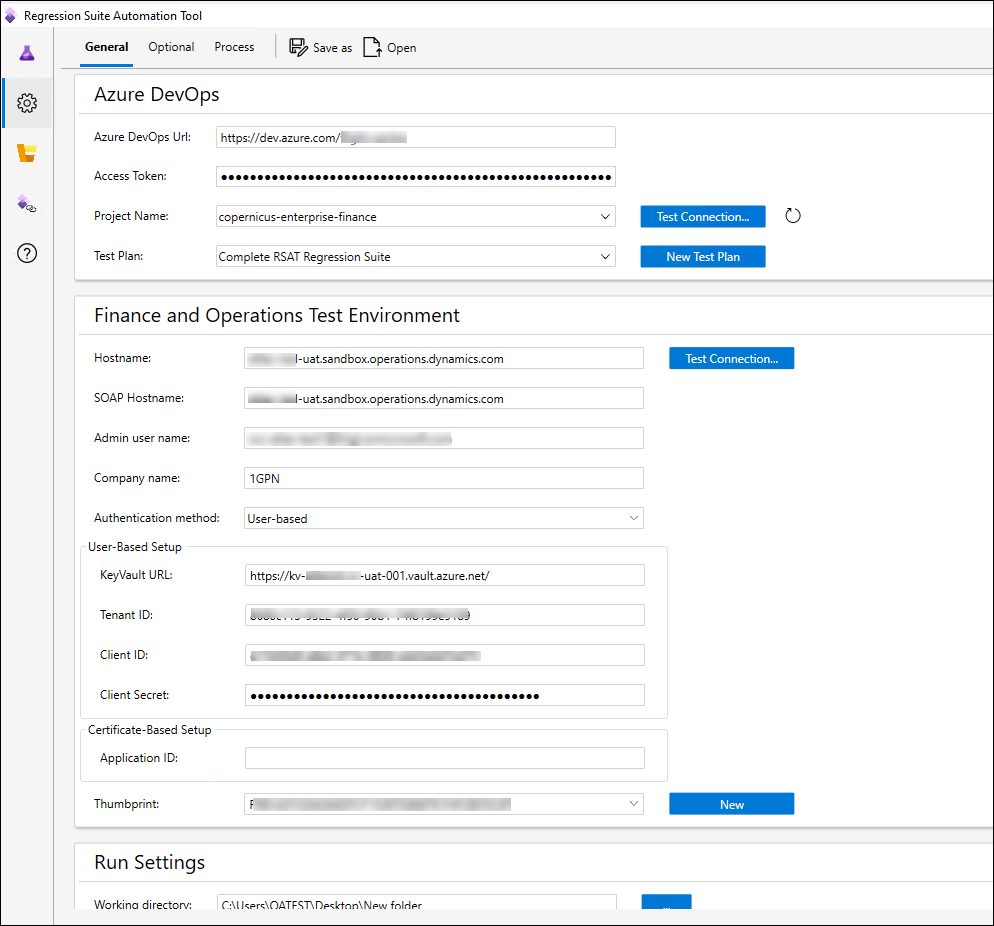Screen dimensions: 994x926
Task: Focus the KeyVault URL field
Action: click(x=444, y=576)
